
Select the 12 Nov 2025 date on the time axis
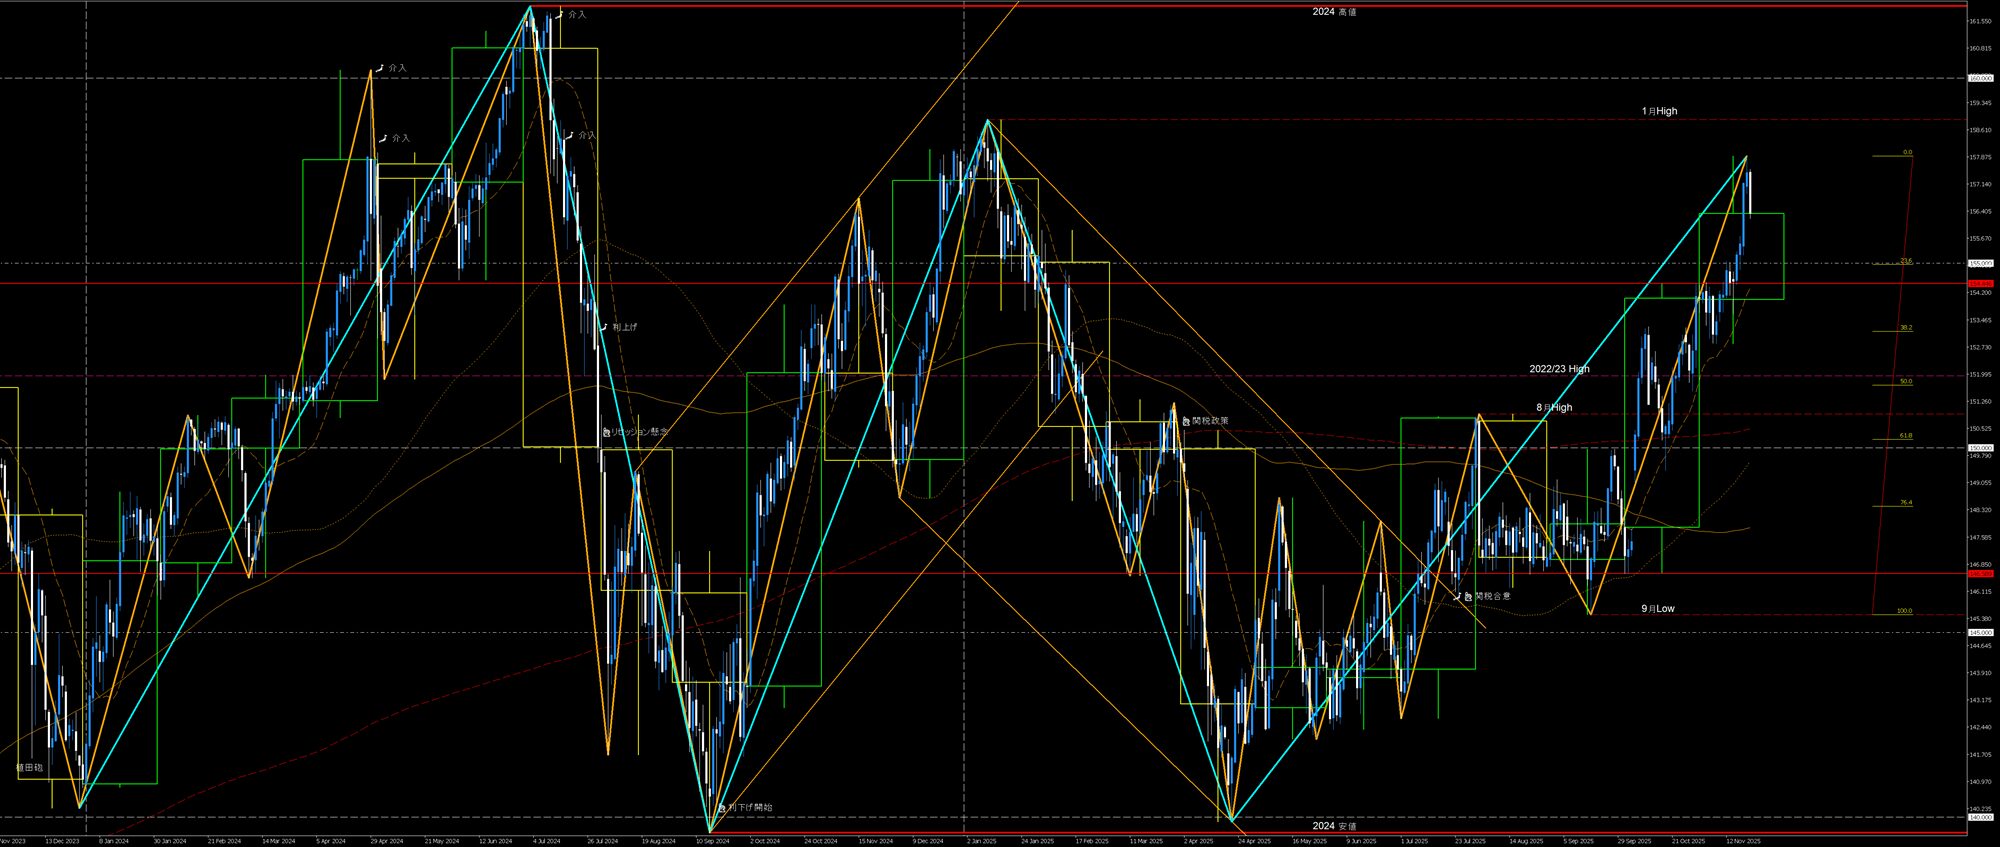point(1742,841)
